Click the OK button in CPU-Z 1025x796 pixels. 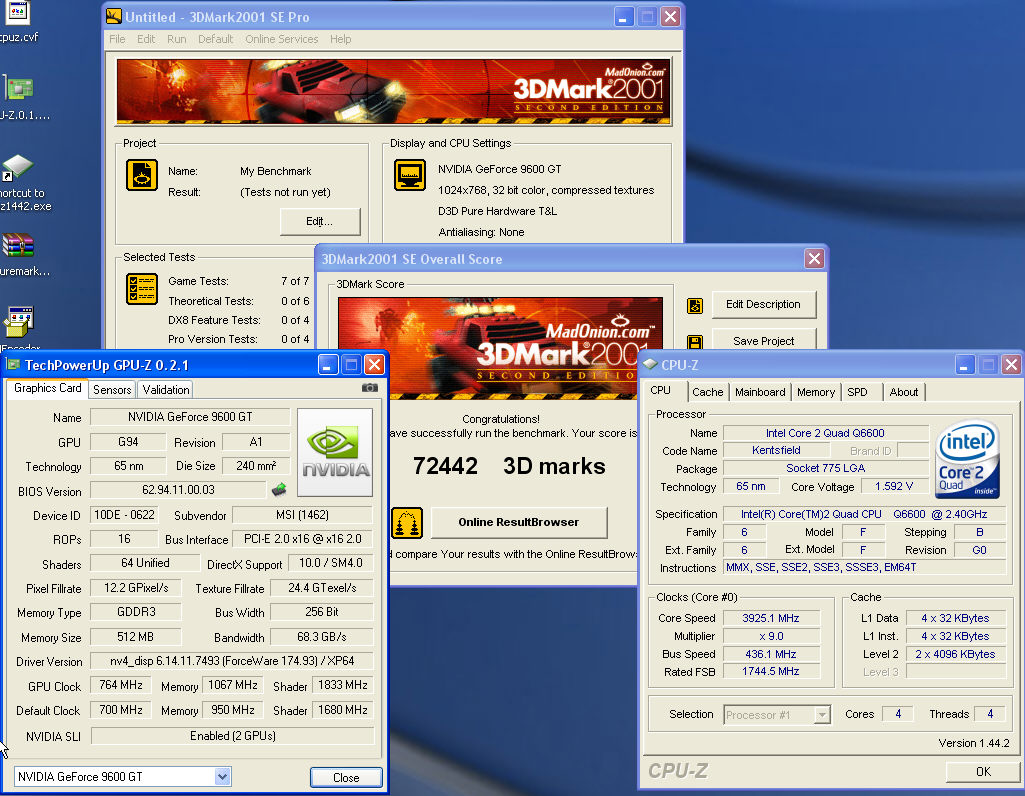(x=983, y=772)
